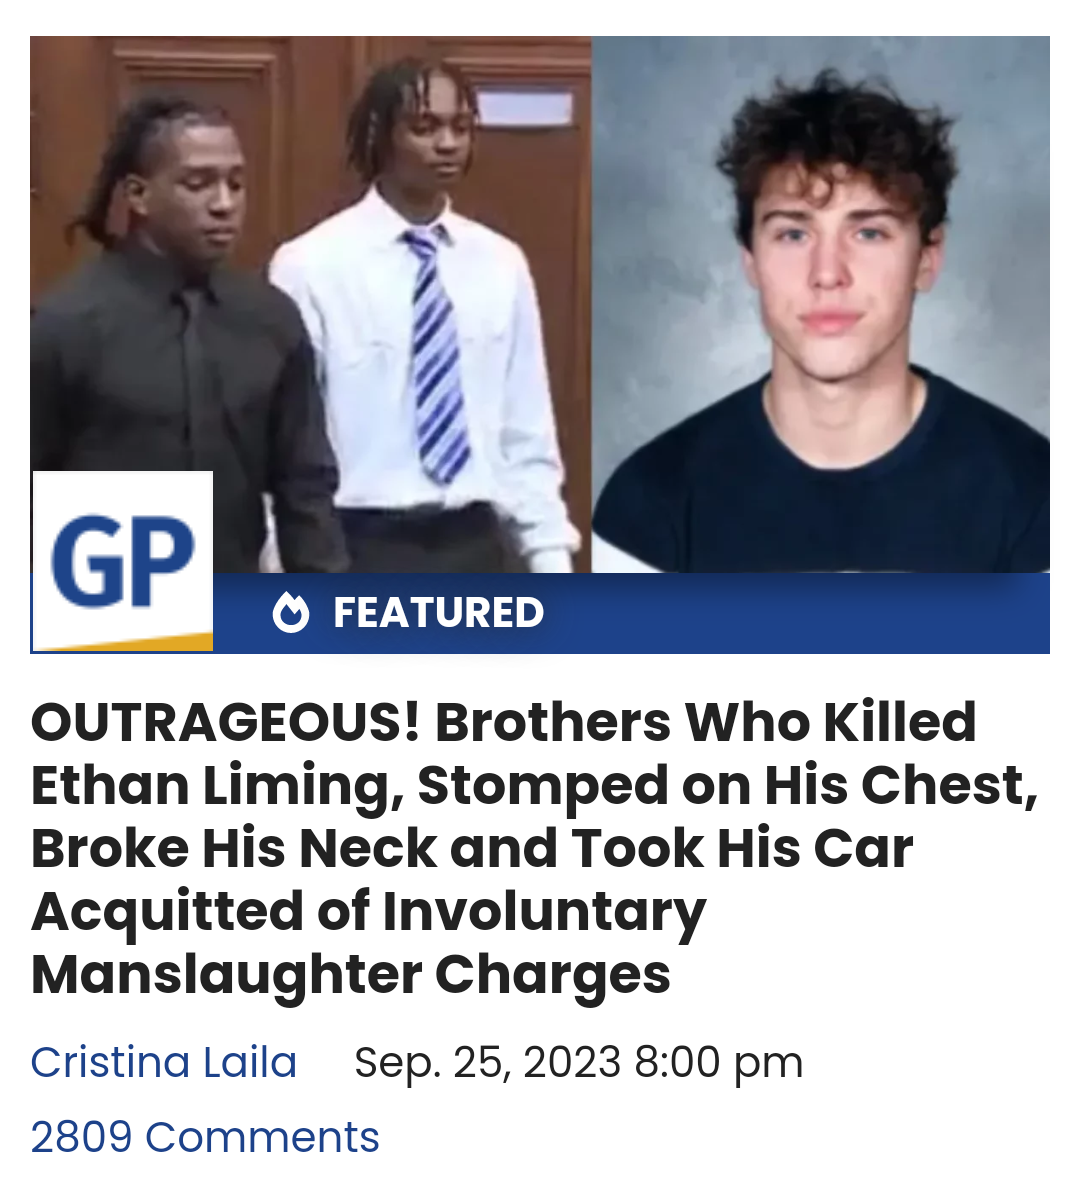
Task: Click the portrait photo with gray backdrop
Action: [x=821, y=305]
